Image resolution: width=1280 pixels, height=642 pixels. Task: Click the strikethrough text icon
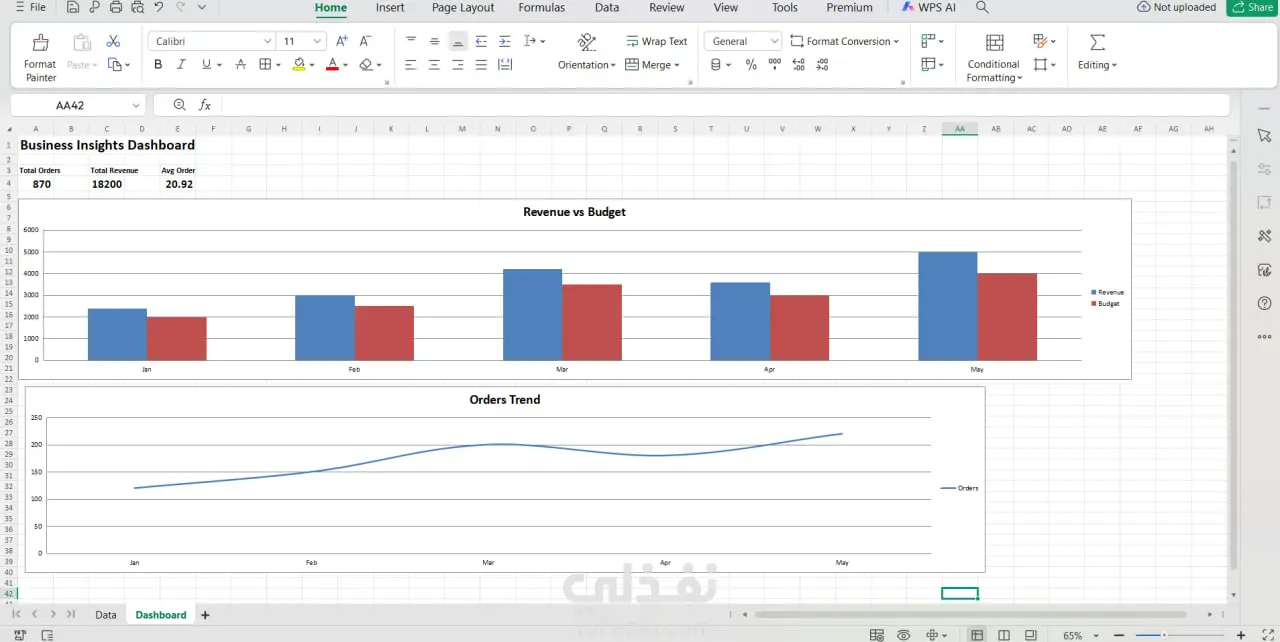point(240,65)
